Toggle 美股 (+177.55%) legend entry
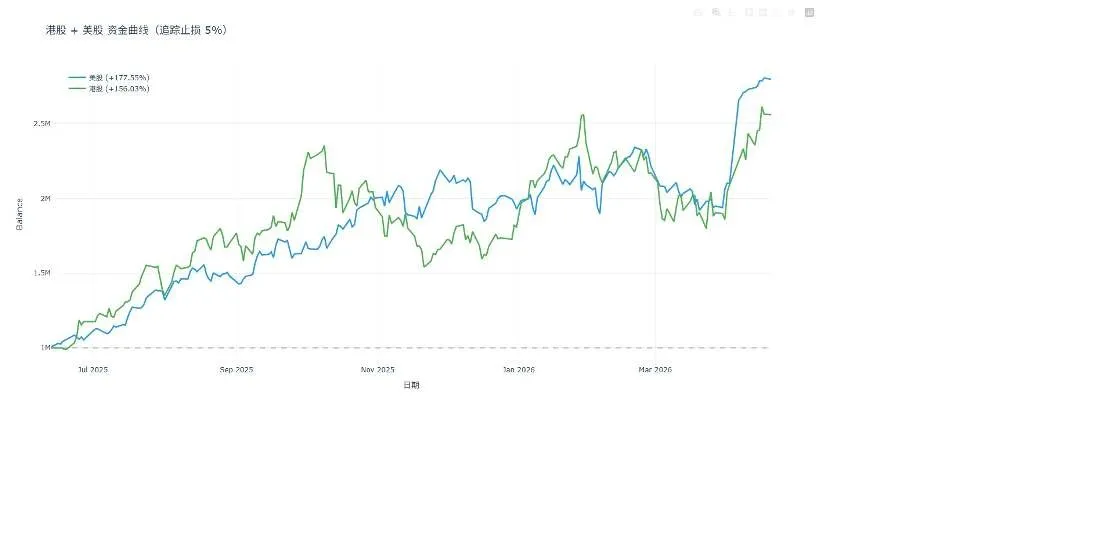Image resolution: width=1114 pixels, height=548 pixels. (x=109, y=77)
